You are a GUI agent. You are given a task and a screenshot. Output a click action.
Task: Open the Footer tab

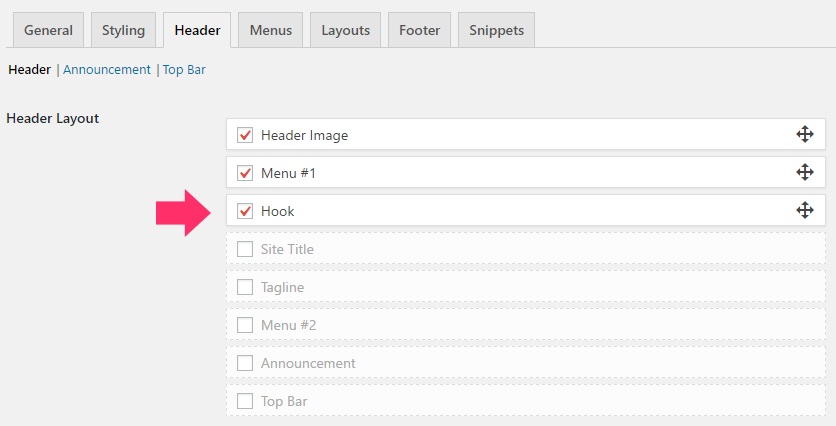420,30
